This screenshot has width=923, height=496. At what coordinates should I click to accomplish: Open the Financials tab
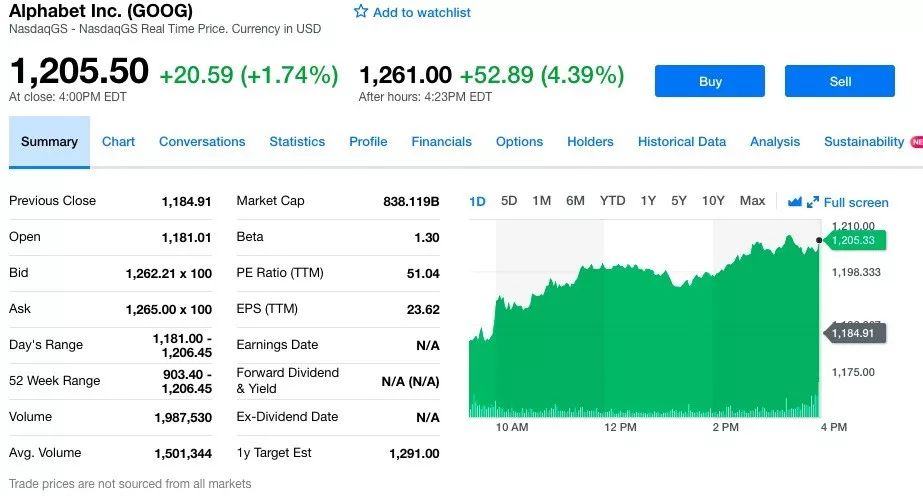(x=441, y=142)
